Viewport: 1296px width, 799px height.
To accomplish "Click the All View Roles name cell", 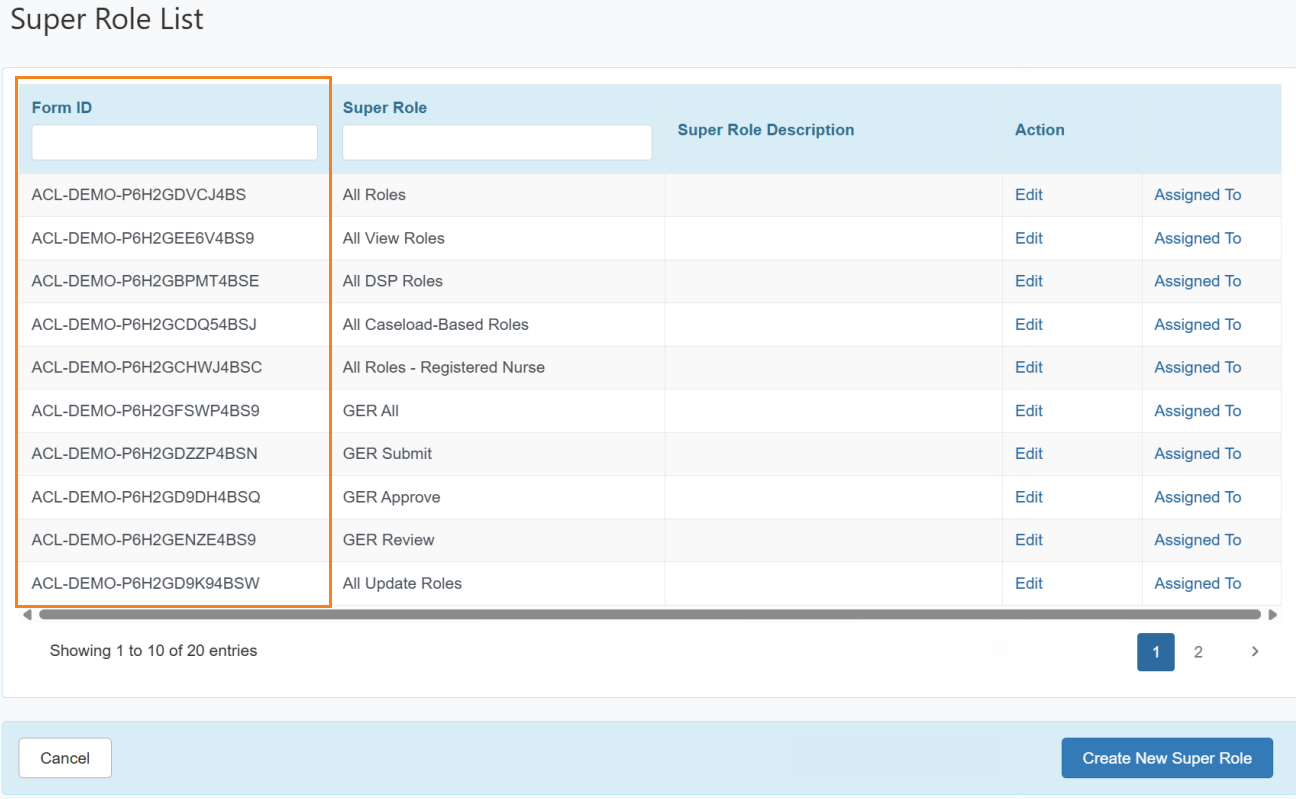I will click(x=394, y=238).
